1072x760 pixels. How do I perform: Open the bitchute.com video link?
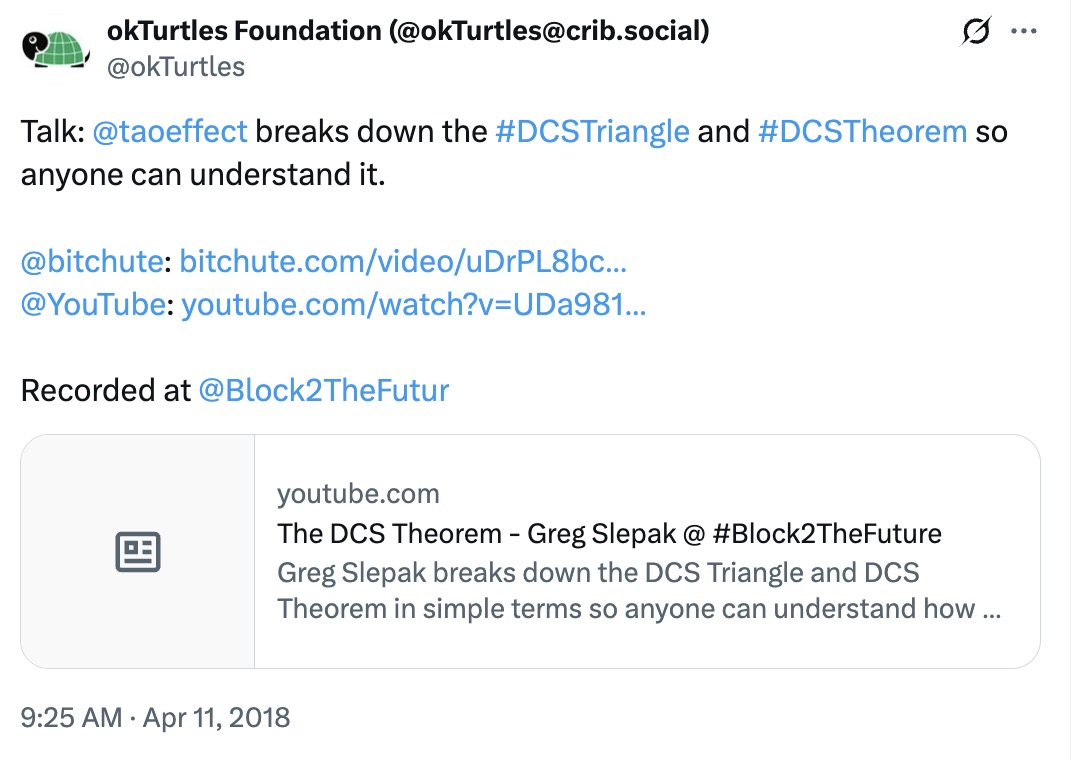pos(403,261)
